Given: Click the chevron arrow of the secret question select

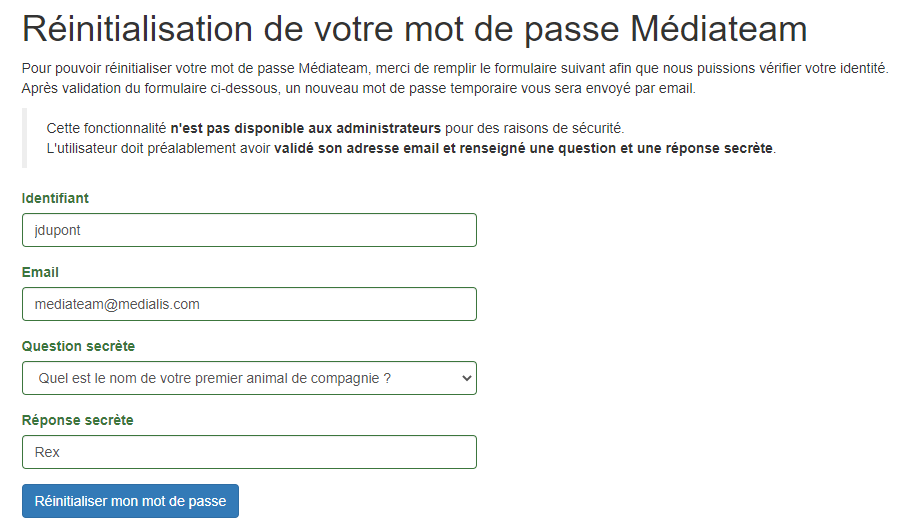Looking at the screenshot, I should point(466,378).
